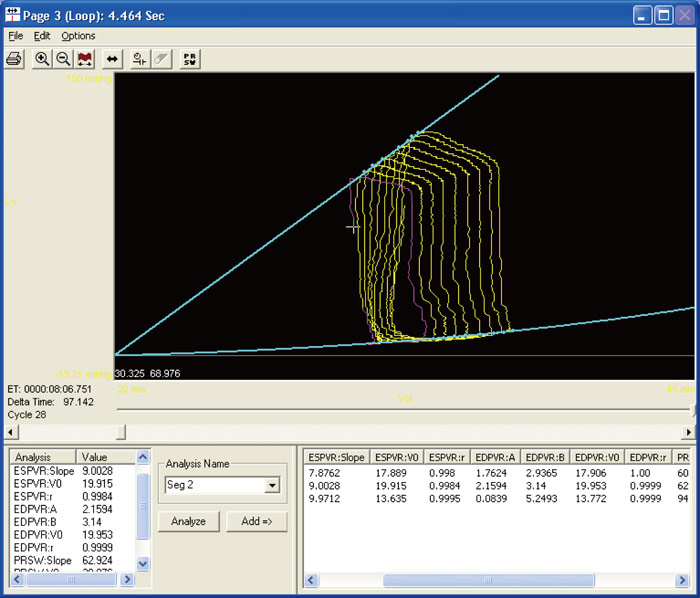The width and height of the screenshot is (700, 598).
Task: Click the Value column header
Action: (106, 457)
